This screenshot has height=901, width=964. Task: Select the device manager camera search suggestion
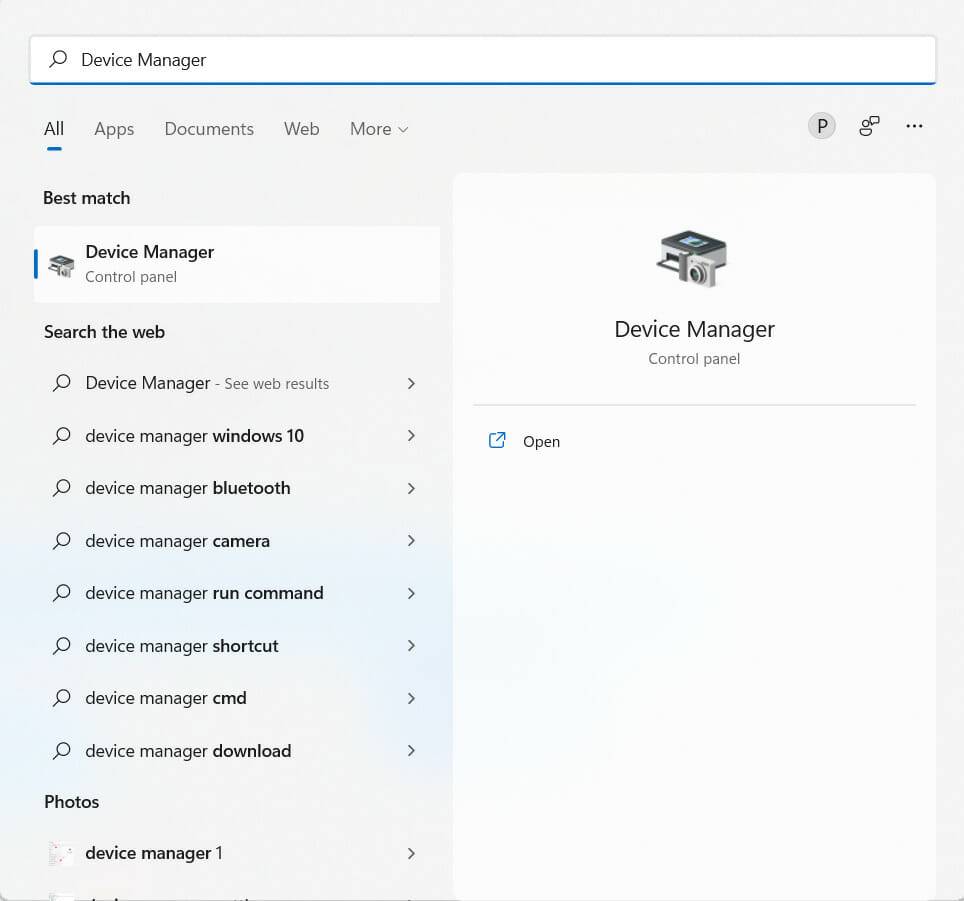coord(177,541)
